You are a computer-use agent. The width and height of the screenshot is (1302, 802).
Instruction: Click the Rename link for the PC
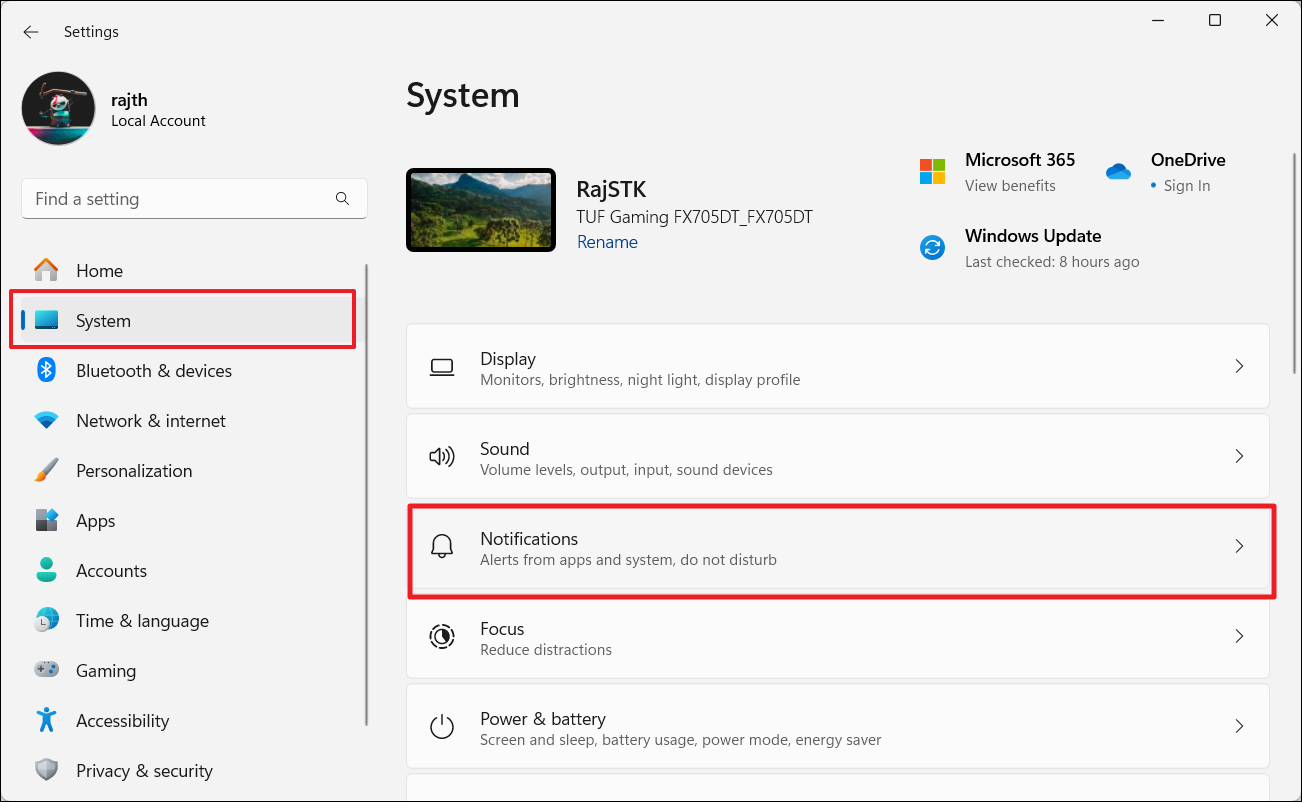coord(607,242)
